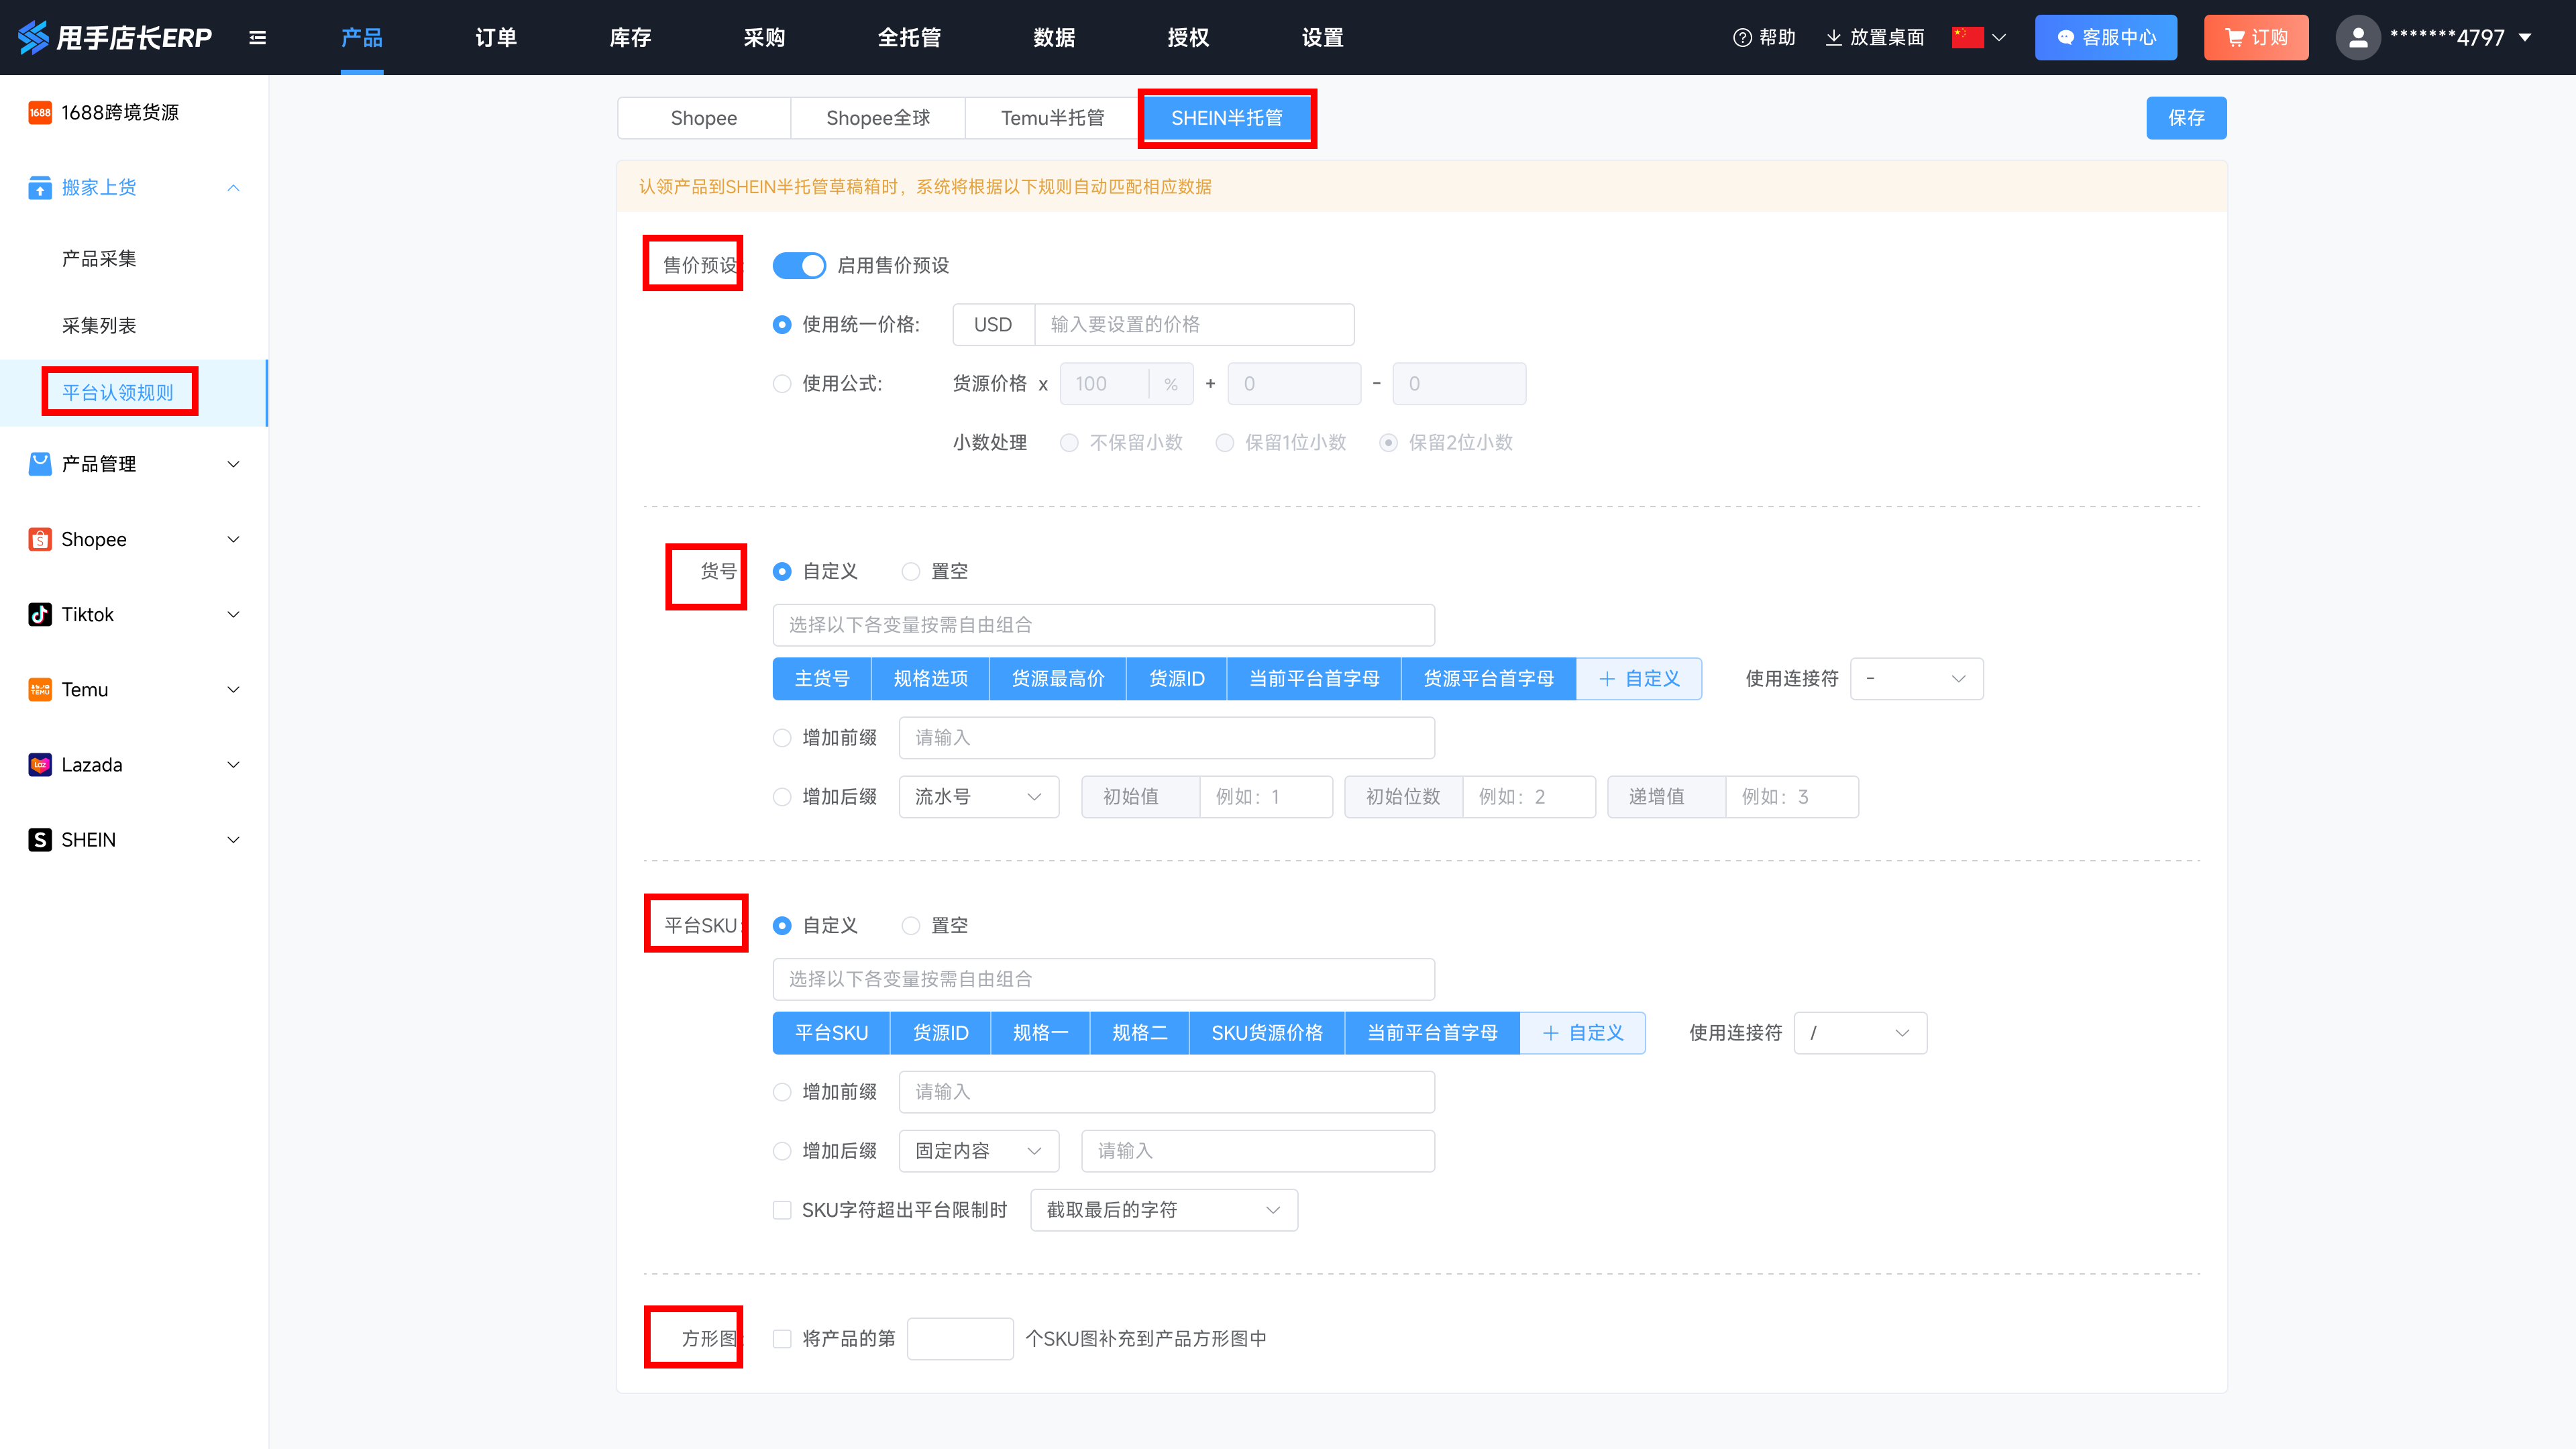The image size is (2576, 1449).
Task: Open 全托管 top menu
Action: pos(909,38)
